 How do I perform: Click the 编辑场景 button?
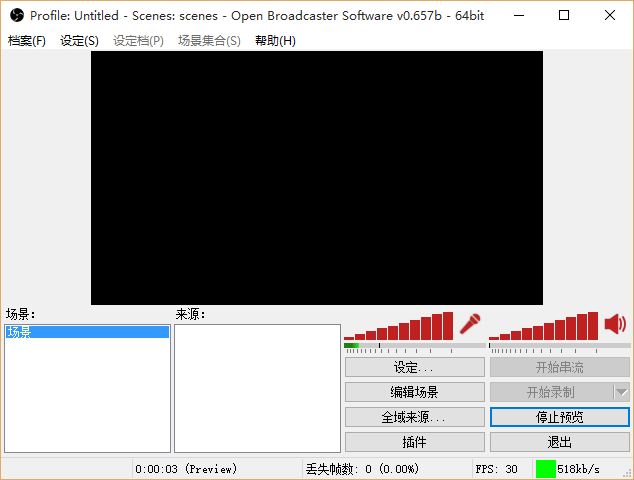coord(414,392)
